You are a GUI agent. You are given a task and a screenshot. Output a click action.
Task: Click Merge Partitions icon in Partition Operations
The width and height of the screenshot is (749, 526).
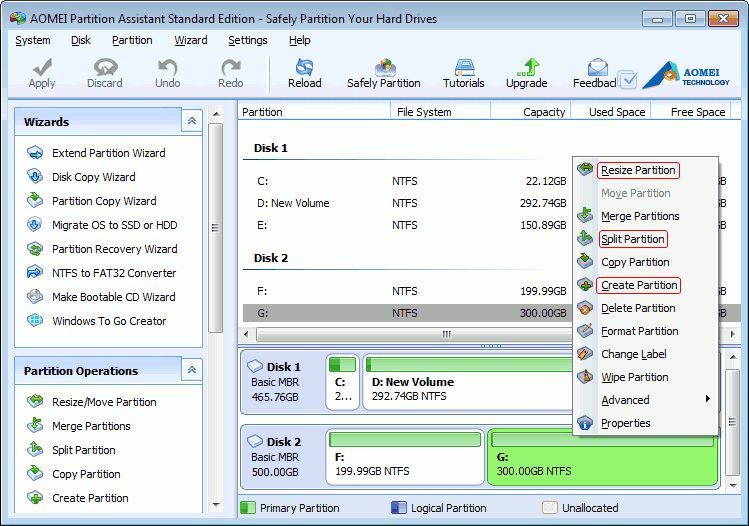point(35,426)
